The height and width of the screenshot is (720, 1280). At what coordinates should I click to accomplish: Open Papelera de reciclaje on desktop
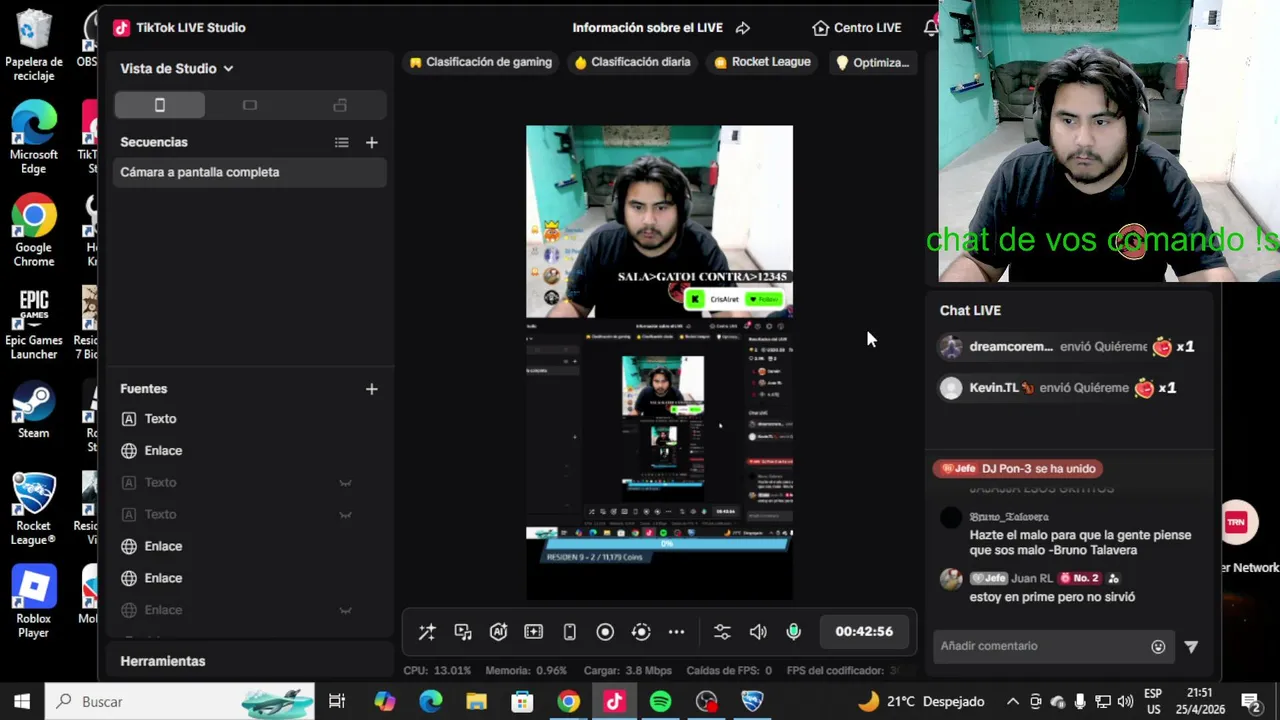click(33, 46)
